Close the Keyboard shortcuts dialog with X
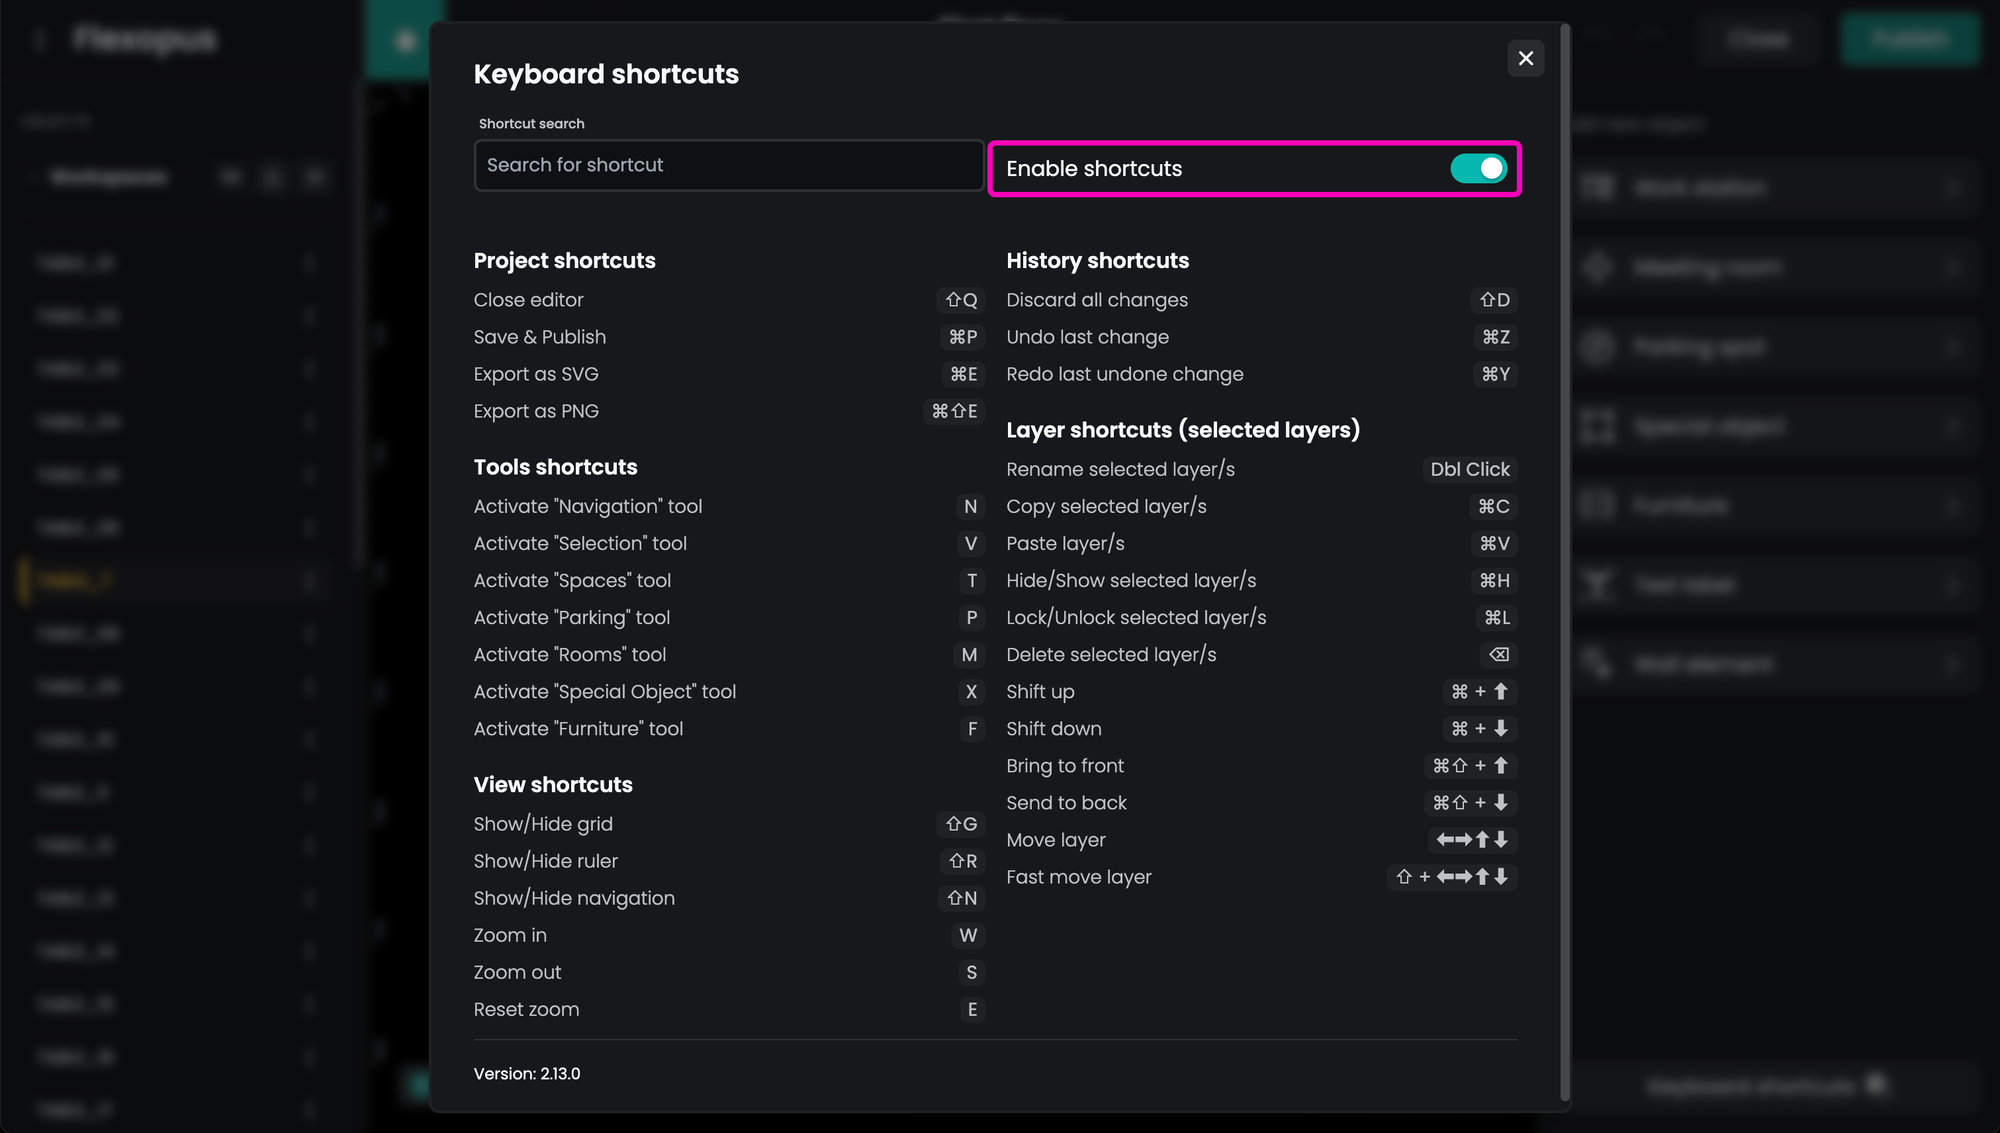The image size is (2000, 1133). 1525,58
